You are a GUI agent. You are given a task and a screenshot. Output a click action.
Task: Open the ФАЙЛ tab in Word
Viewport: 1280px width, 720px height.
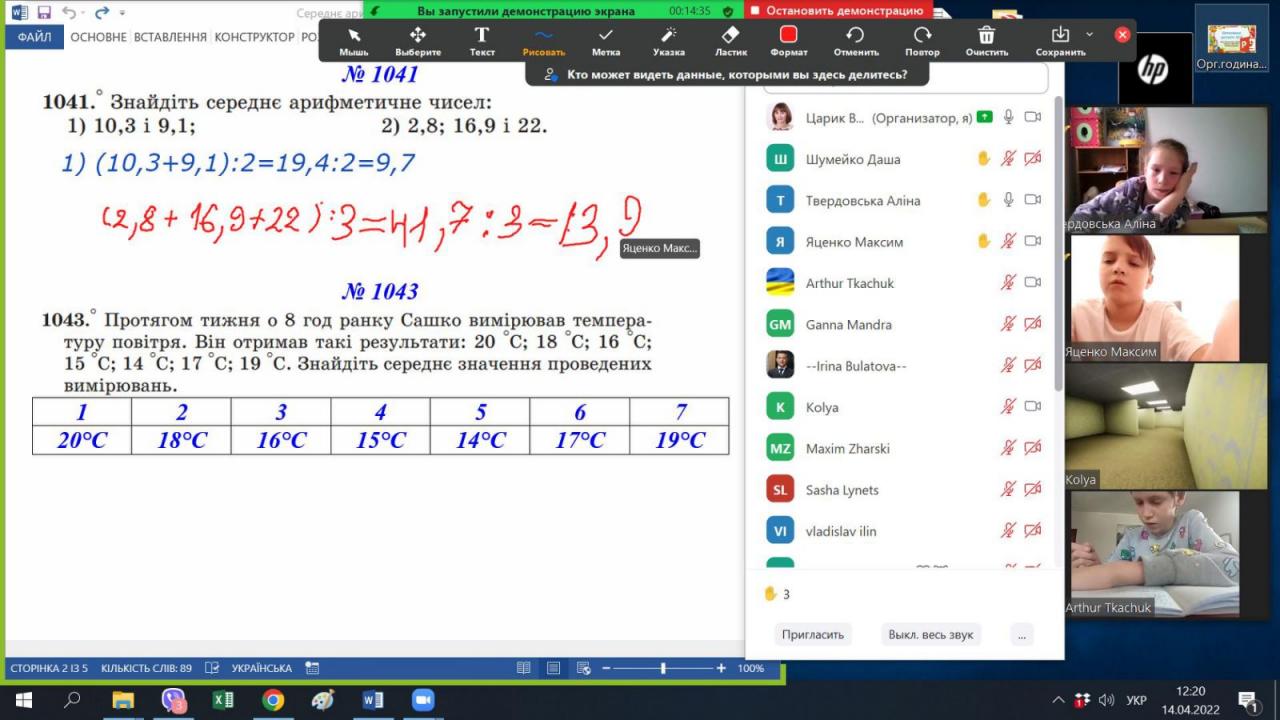tap(34, 37)
